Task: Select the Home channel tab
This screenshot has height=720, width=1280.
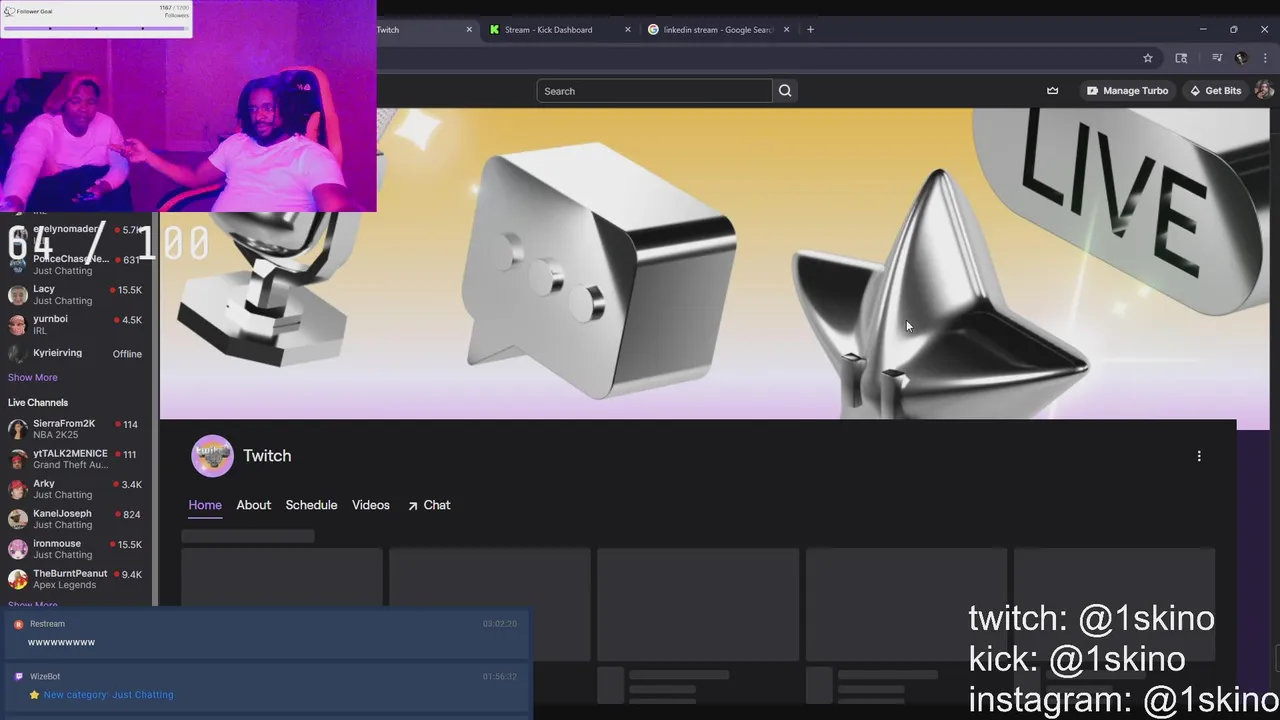Action: click(x=205, y=505)
